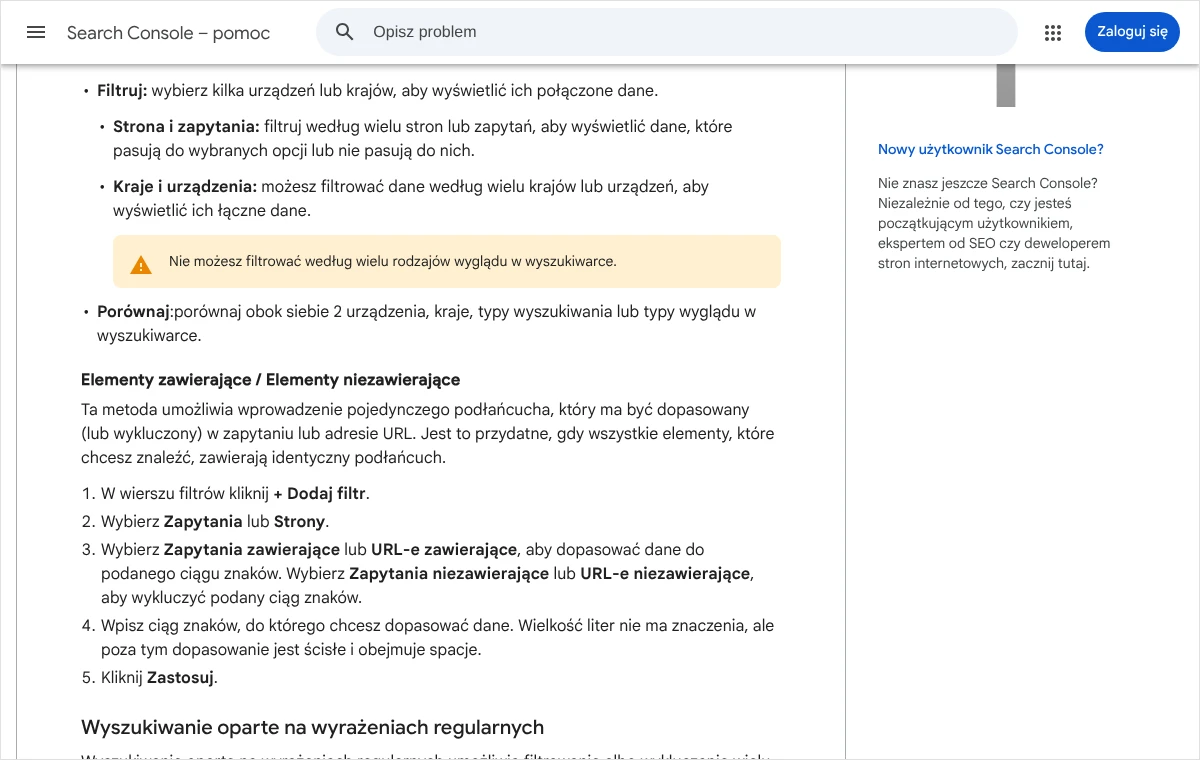Open the Google apps grid

click(1053, 32)
